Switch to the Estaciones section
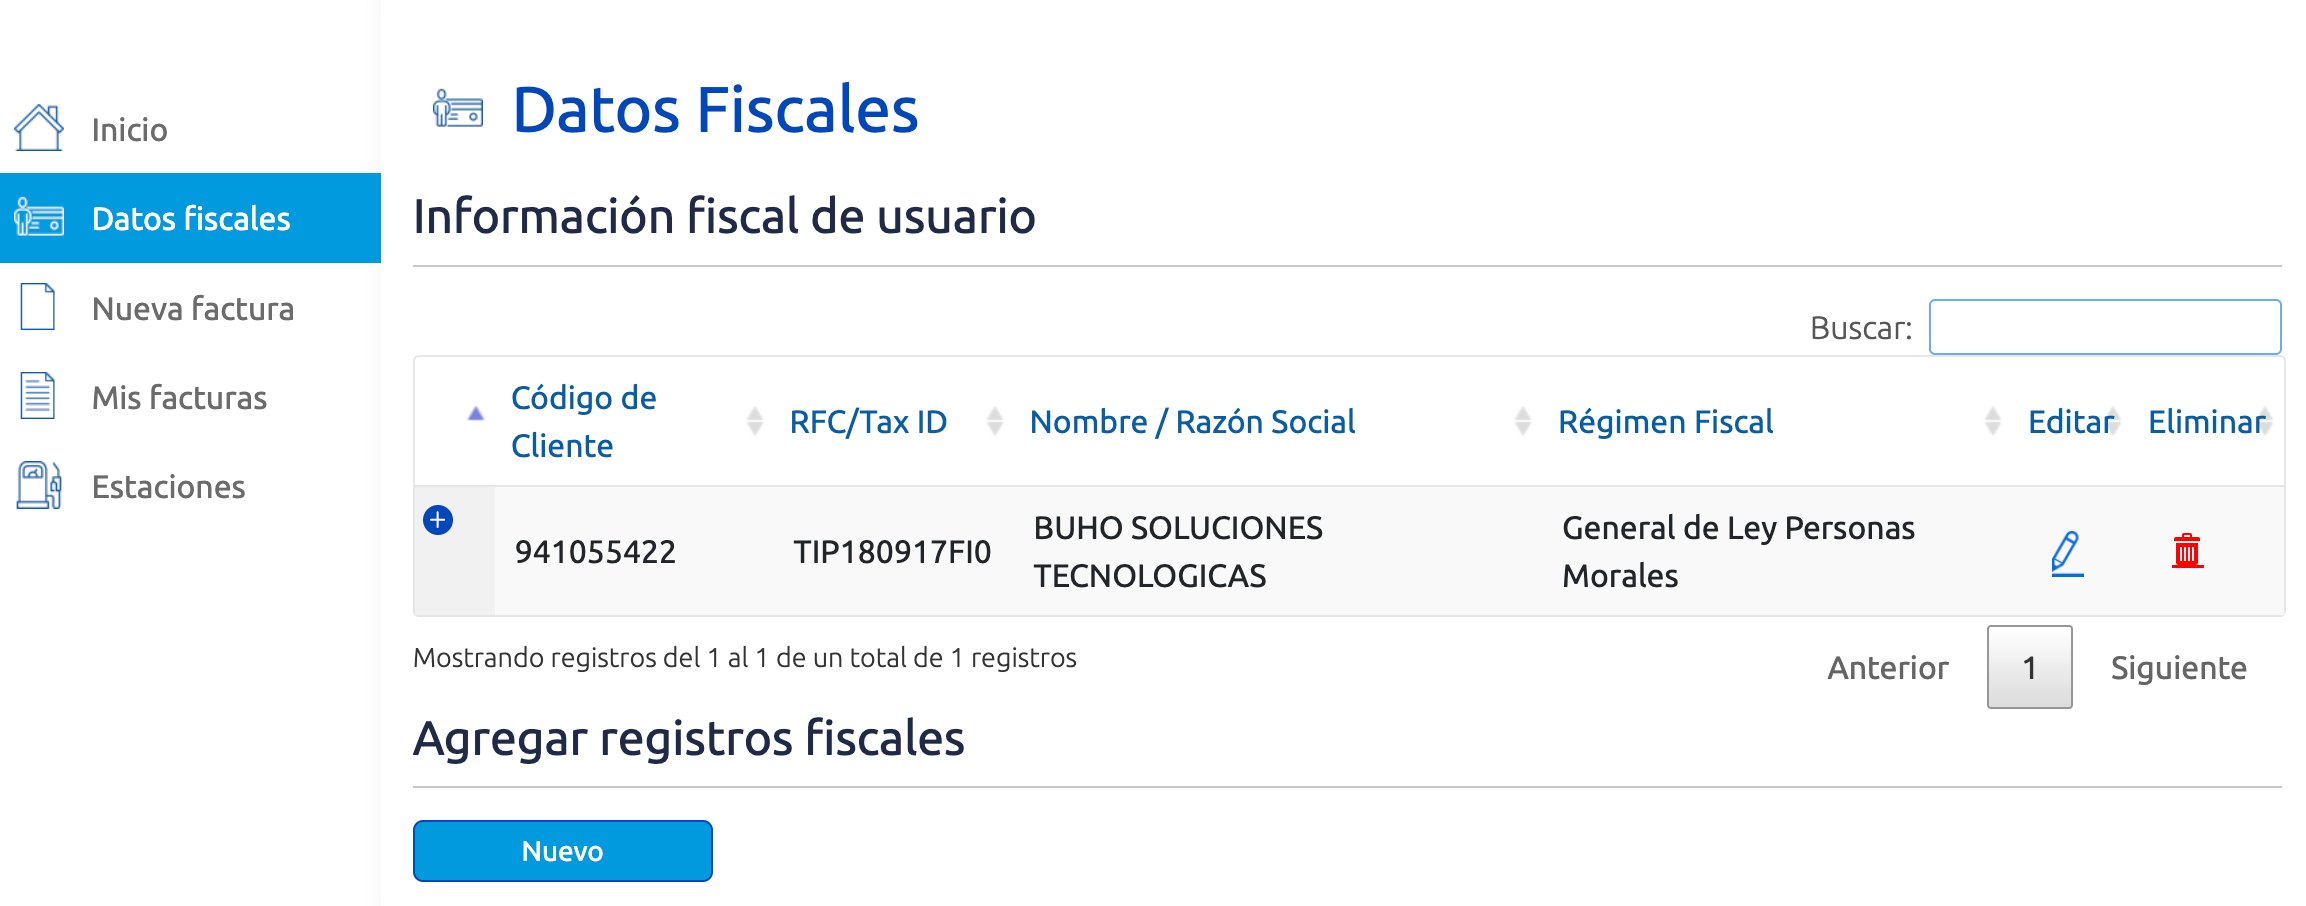 pos(167,486)
